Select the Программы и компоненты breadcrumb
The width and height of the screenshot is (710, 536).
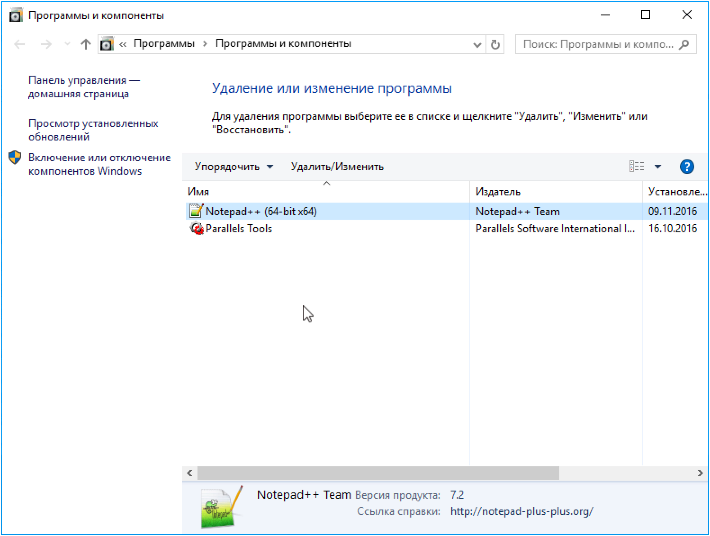point(283,43)
